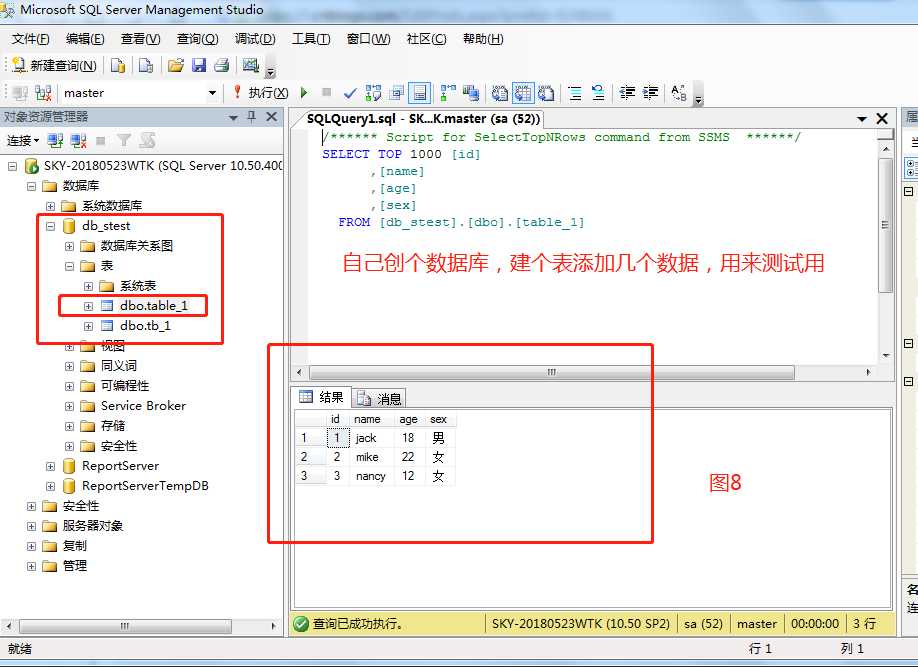Expand the dbo.table_1 node
918x667 pixels.
tap(88, 306)
